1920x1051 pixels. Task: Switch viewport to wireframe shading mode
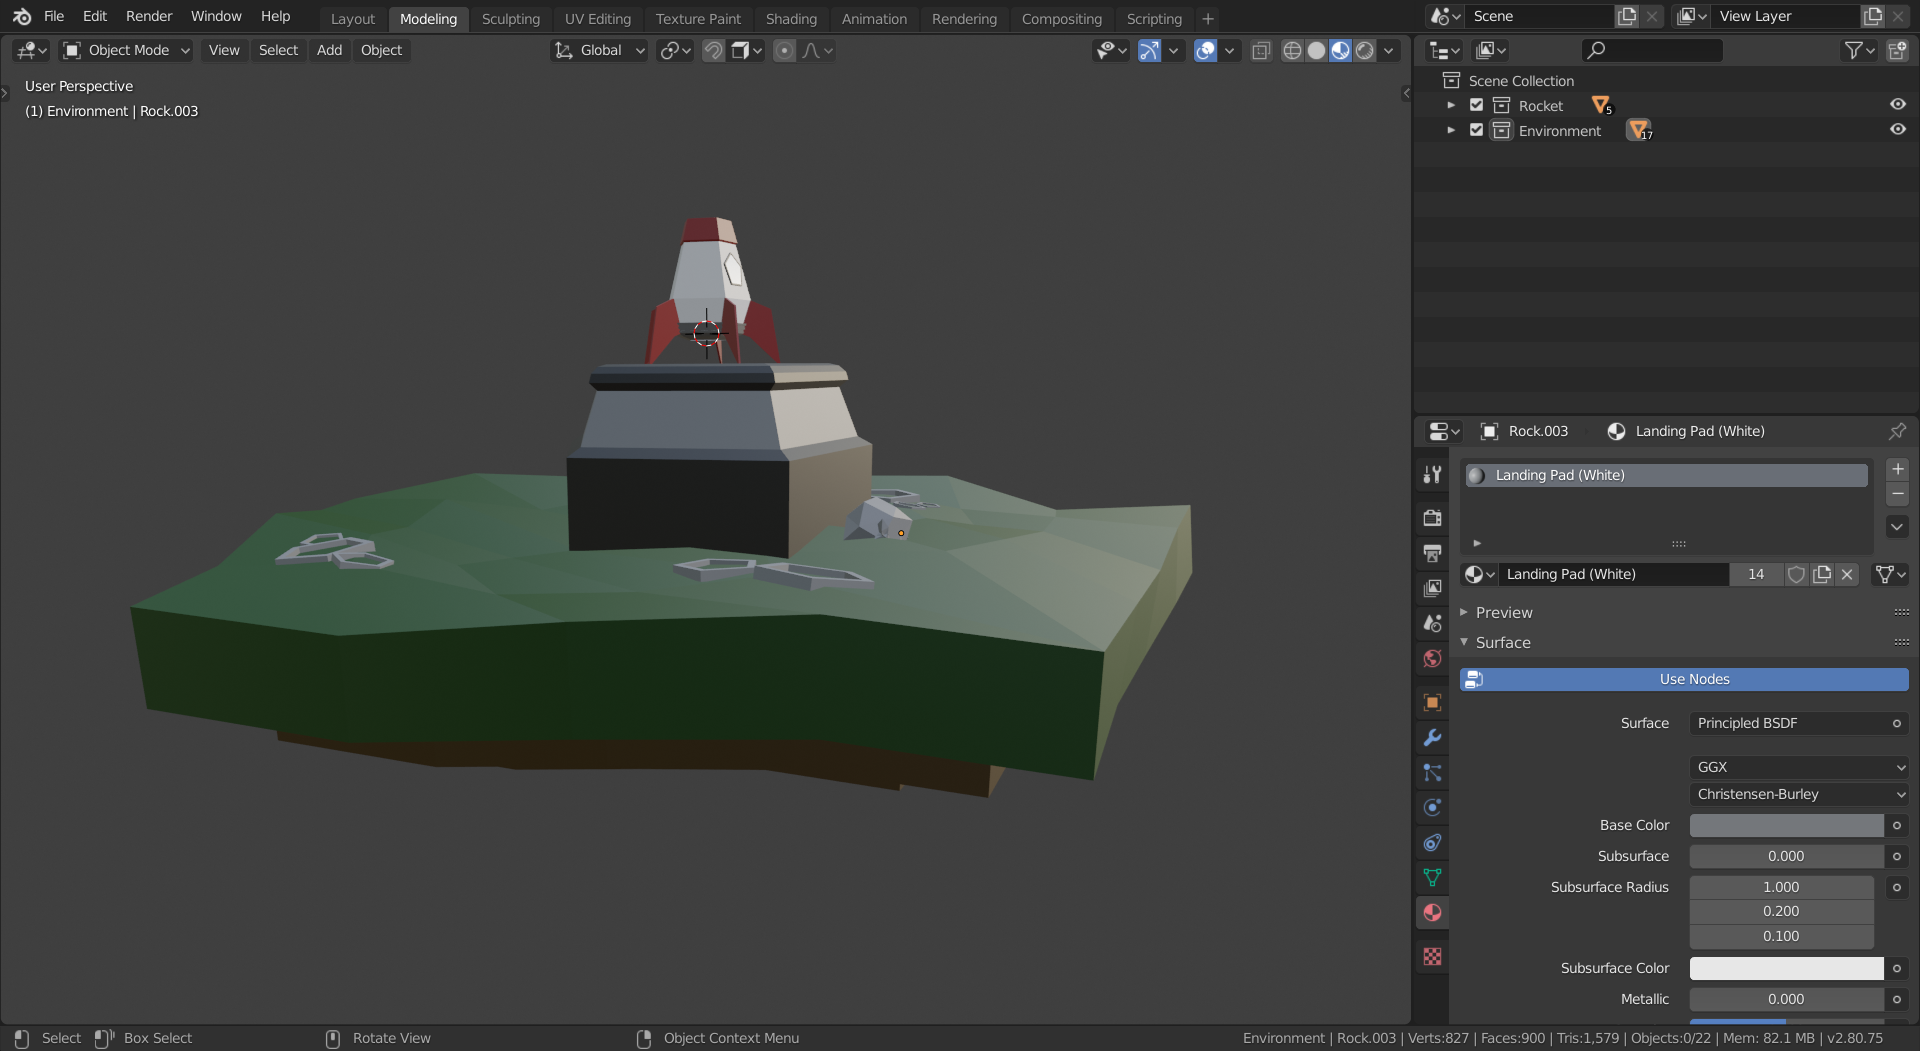click(1293, 50)
